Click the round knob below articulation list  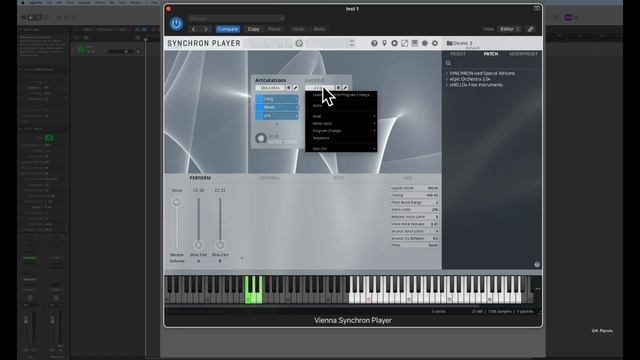[x=261, y=138]
